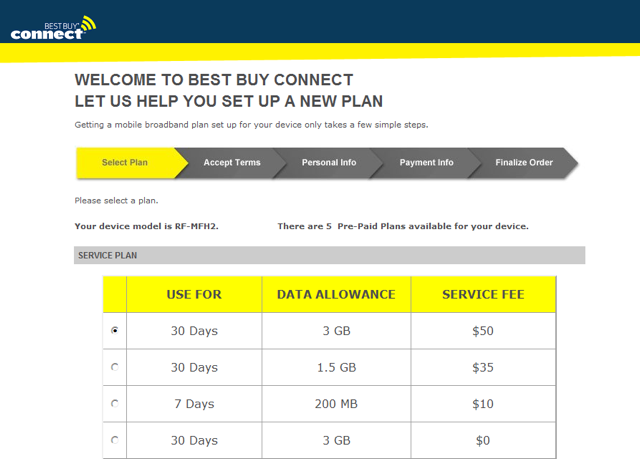The height and width of the screenshot is (459, 640).
Task: Open the Accept Terms step
Action: click(x=231, y=163)
